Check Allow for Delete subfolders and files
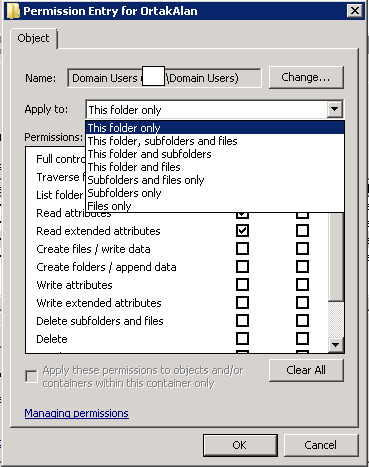 tap(242, 321)
